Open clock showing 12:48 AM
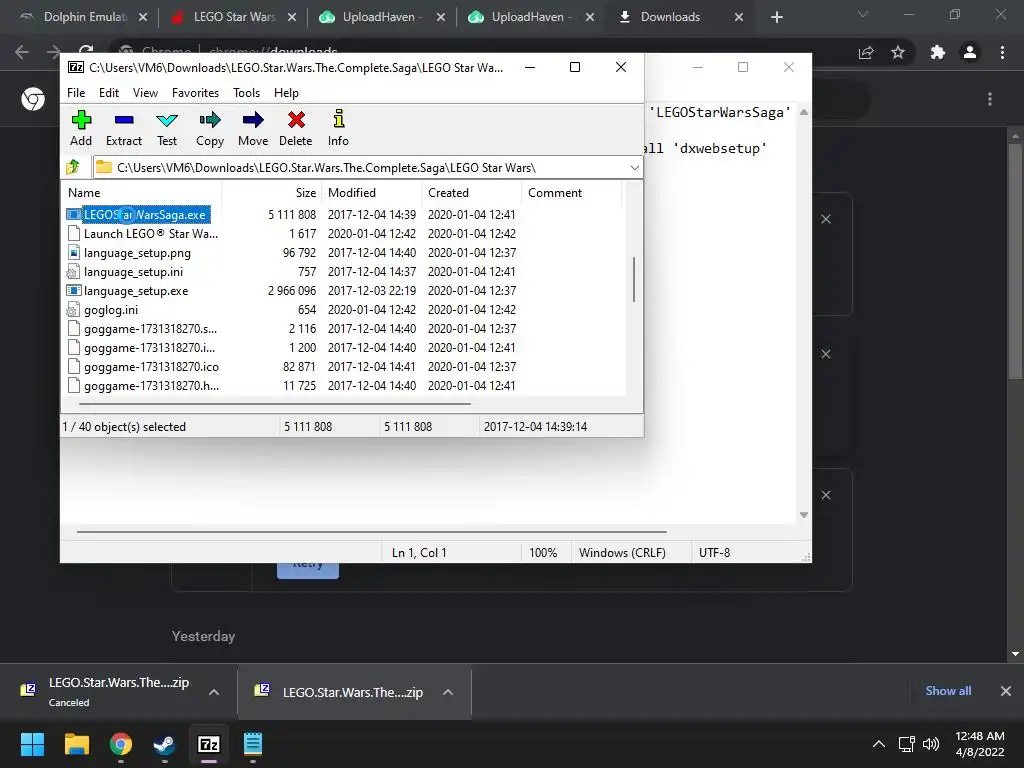Viewport: 1024px width, 768px height. coord(980,744)
